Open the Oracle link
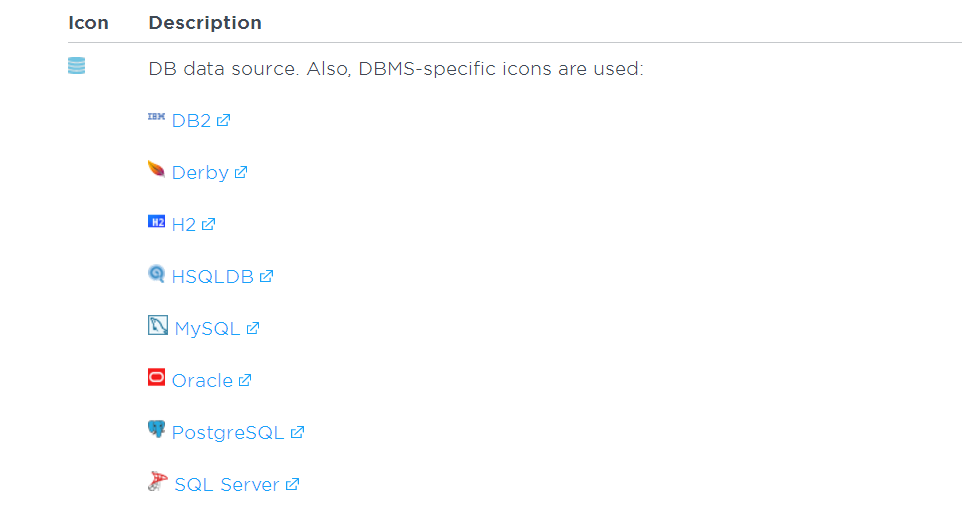963x515 pixels. 202,381
